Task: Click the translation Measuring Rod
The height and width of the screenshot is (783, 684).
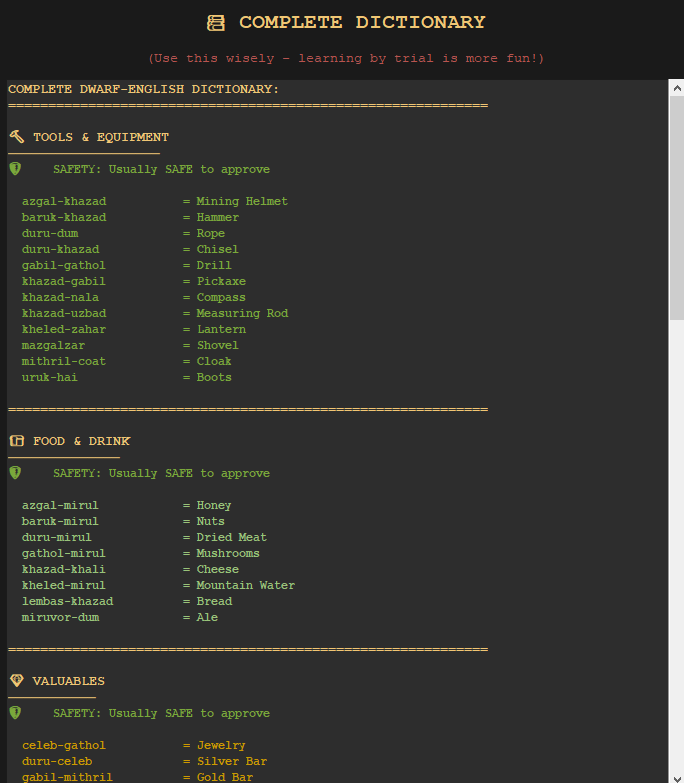Action: 242,314
